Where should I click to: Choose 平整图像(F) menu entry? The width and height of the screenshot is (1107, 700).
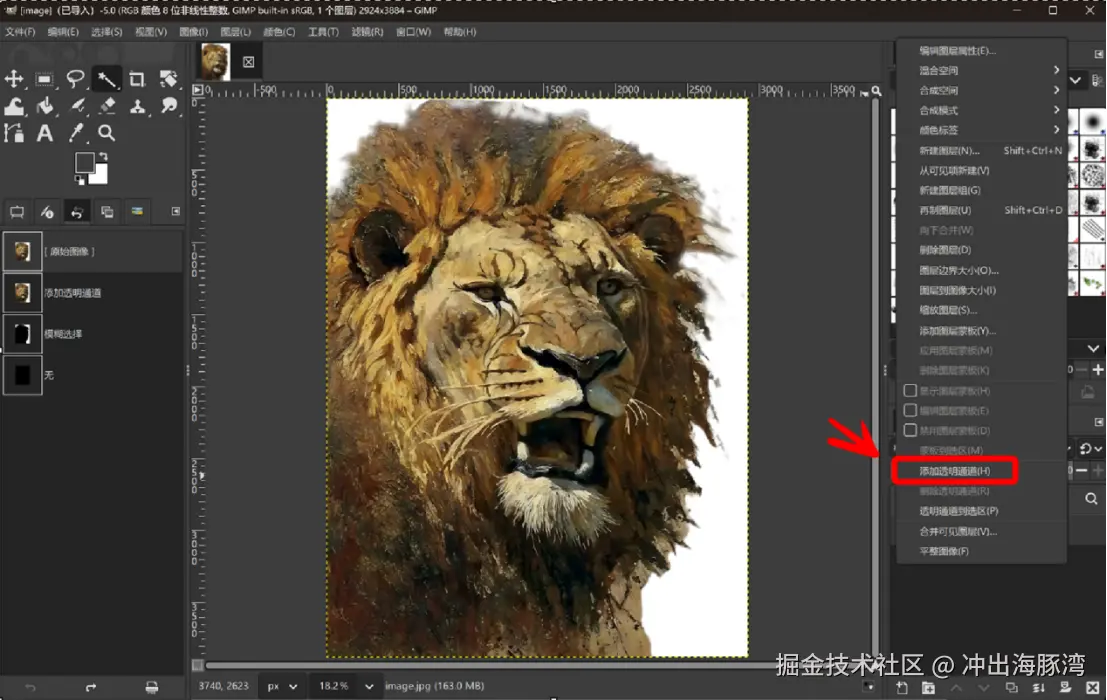981,551
